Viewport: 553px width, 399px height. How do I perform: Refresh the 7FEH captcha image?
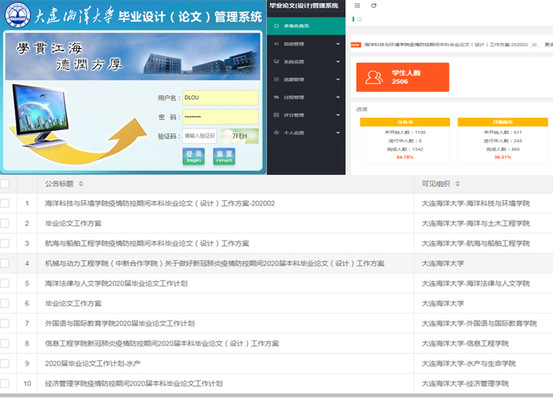point(239,136)
